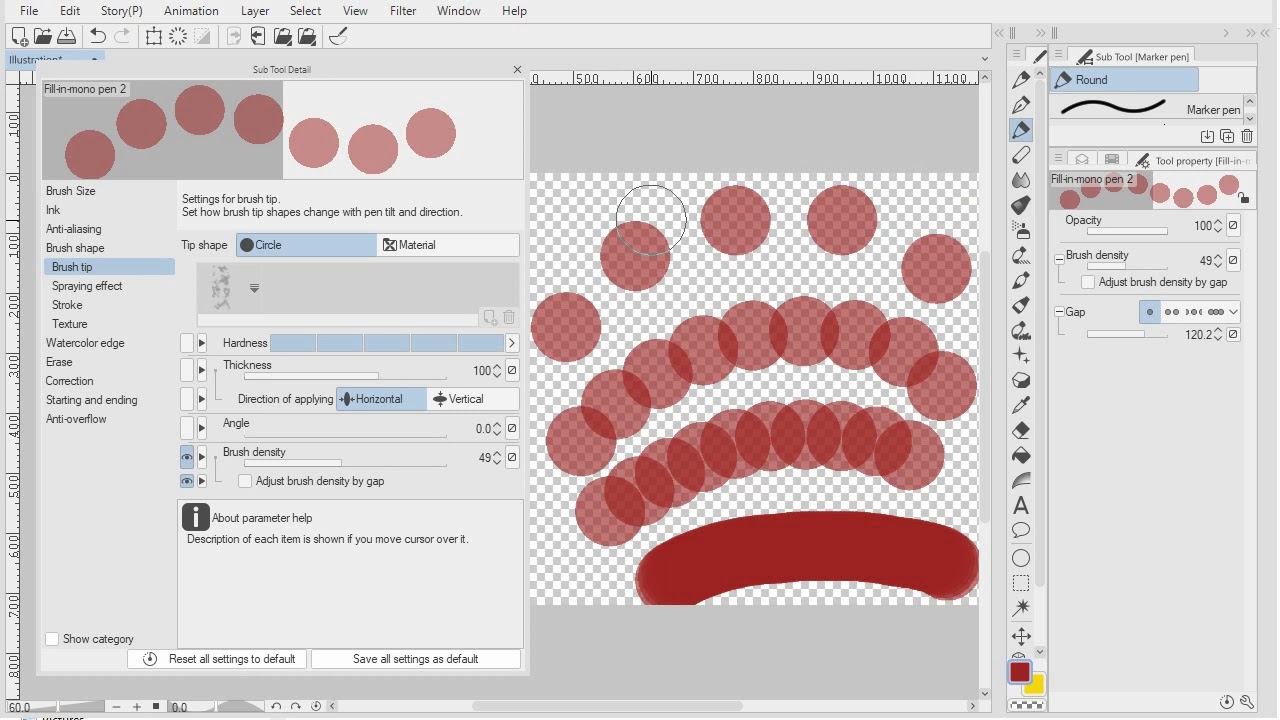1280x720 pixels.
Task: Toggle visibility box beside Thickness
Action: click(187, 371)
